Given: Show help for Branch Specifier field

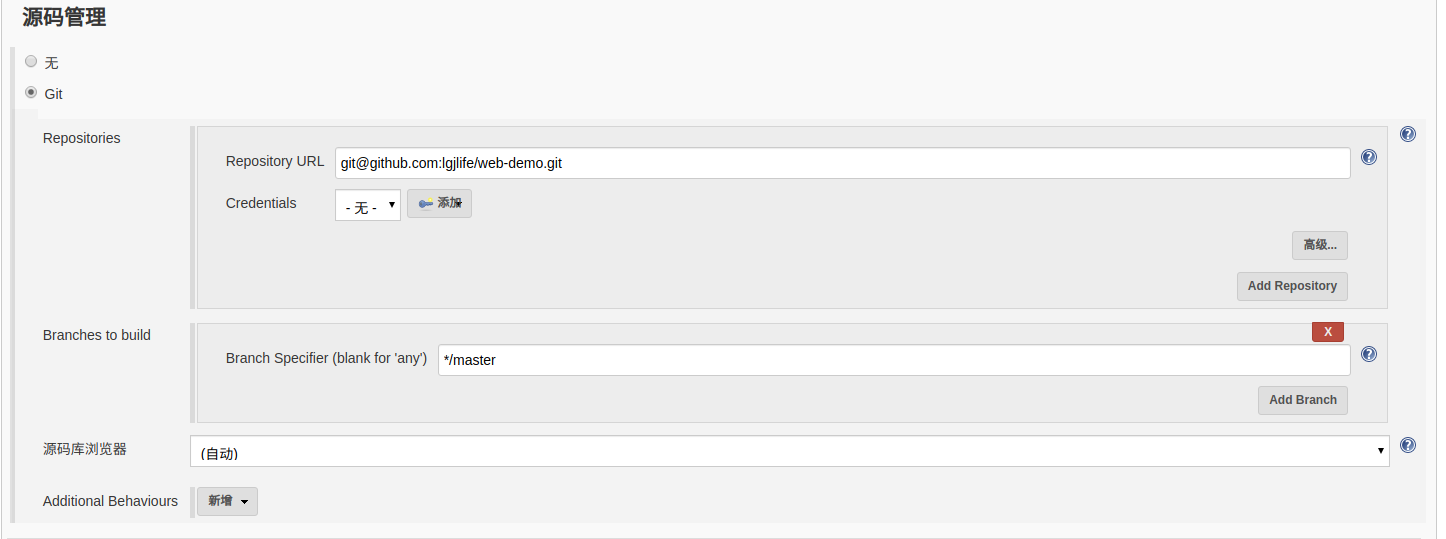Looking at the screenshot, I should [1369, 354].
